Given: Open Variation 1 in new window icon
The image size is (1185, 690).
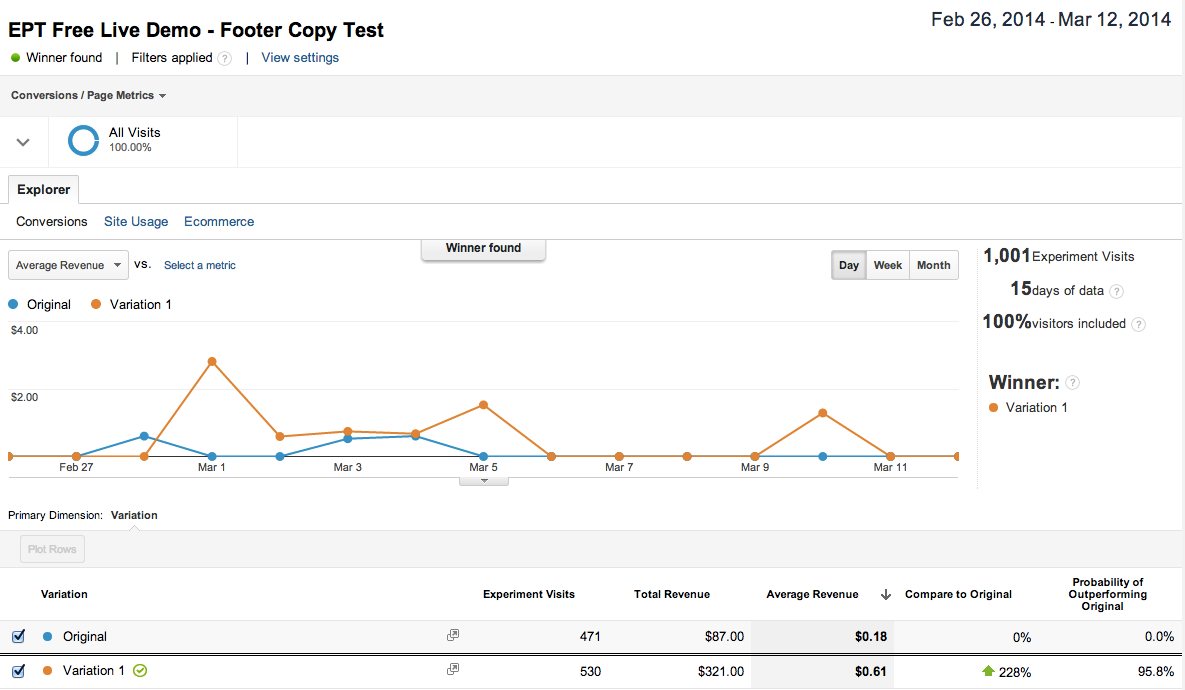Looking at the screenshot, I should 453,669.
